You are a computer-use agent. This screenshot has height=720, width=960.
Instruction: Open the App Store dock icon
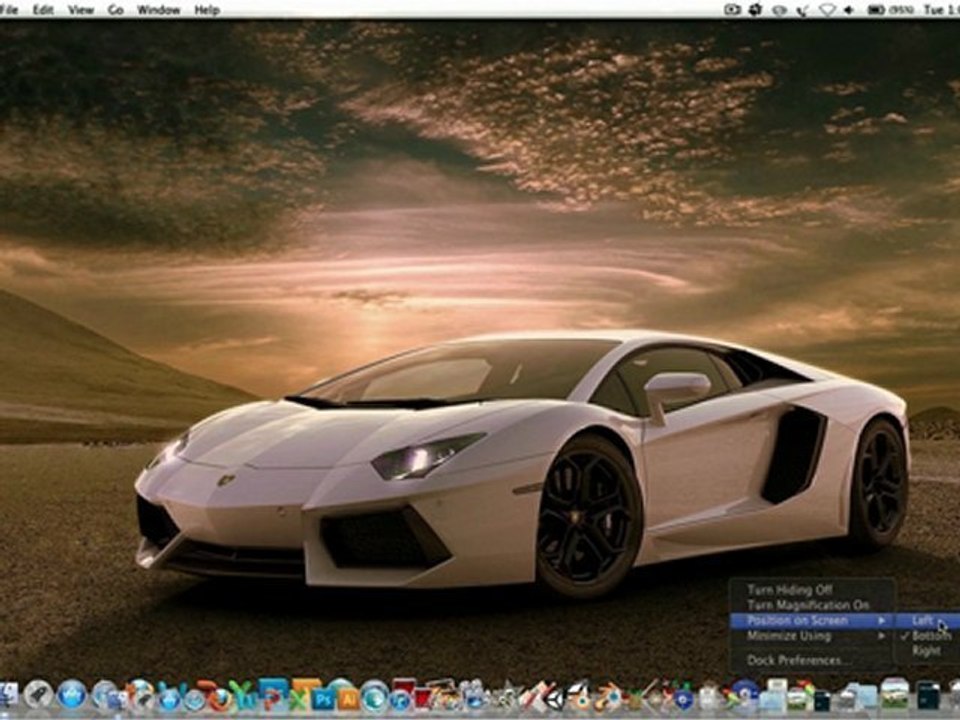click(72, 696)
